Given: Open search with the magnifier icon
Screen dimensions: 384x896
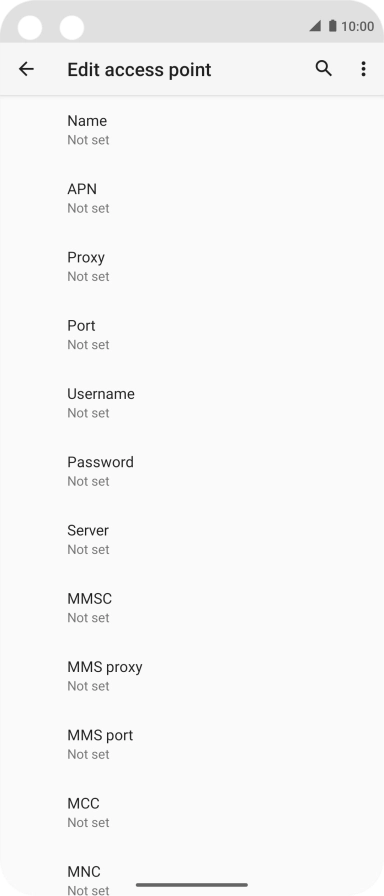Looking at the screenshot, I should 323,69.
